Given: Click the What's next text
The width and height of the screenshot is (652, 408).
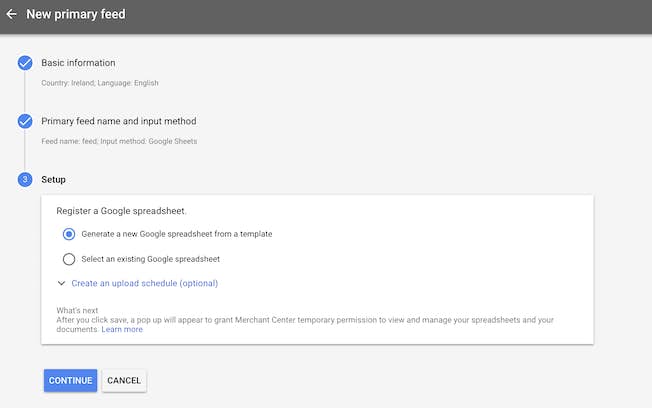Looking at the screenshot, I should coord(77,310).
